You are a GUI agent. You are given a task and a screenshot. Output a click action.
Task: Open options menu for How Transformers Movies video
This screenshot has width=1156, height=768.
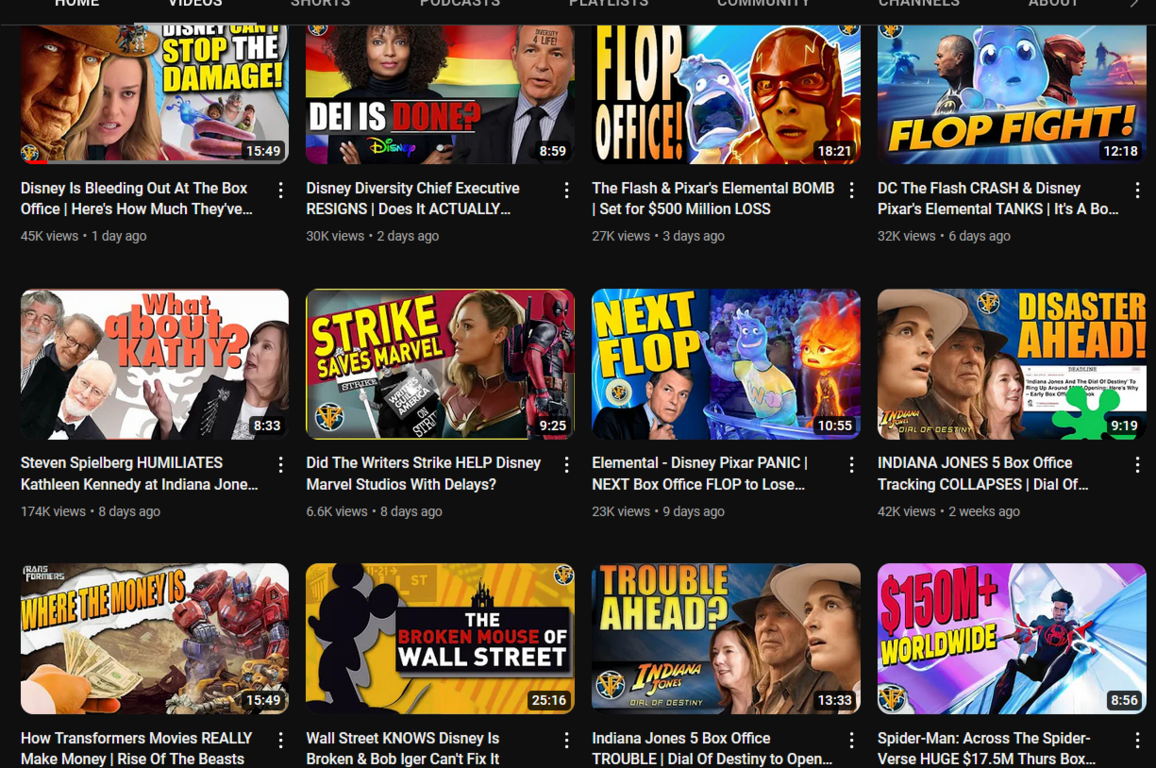(280, 740)
